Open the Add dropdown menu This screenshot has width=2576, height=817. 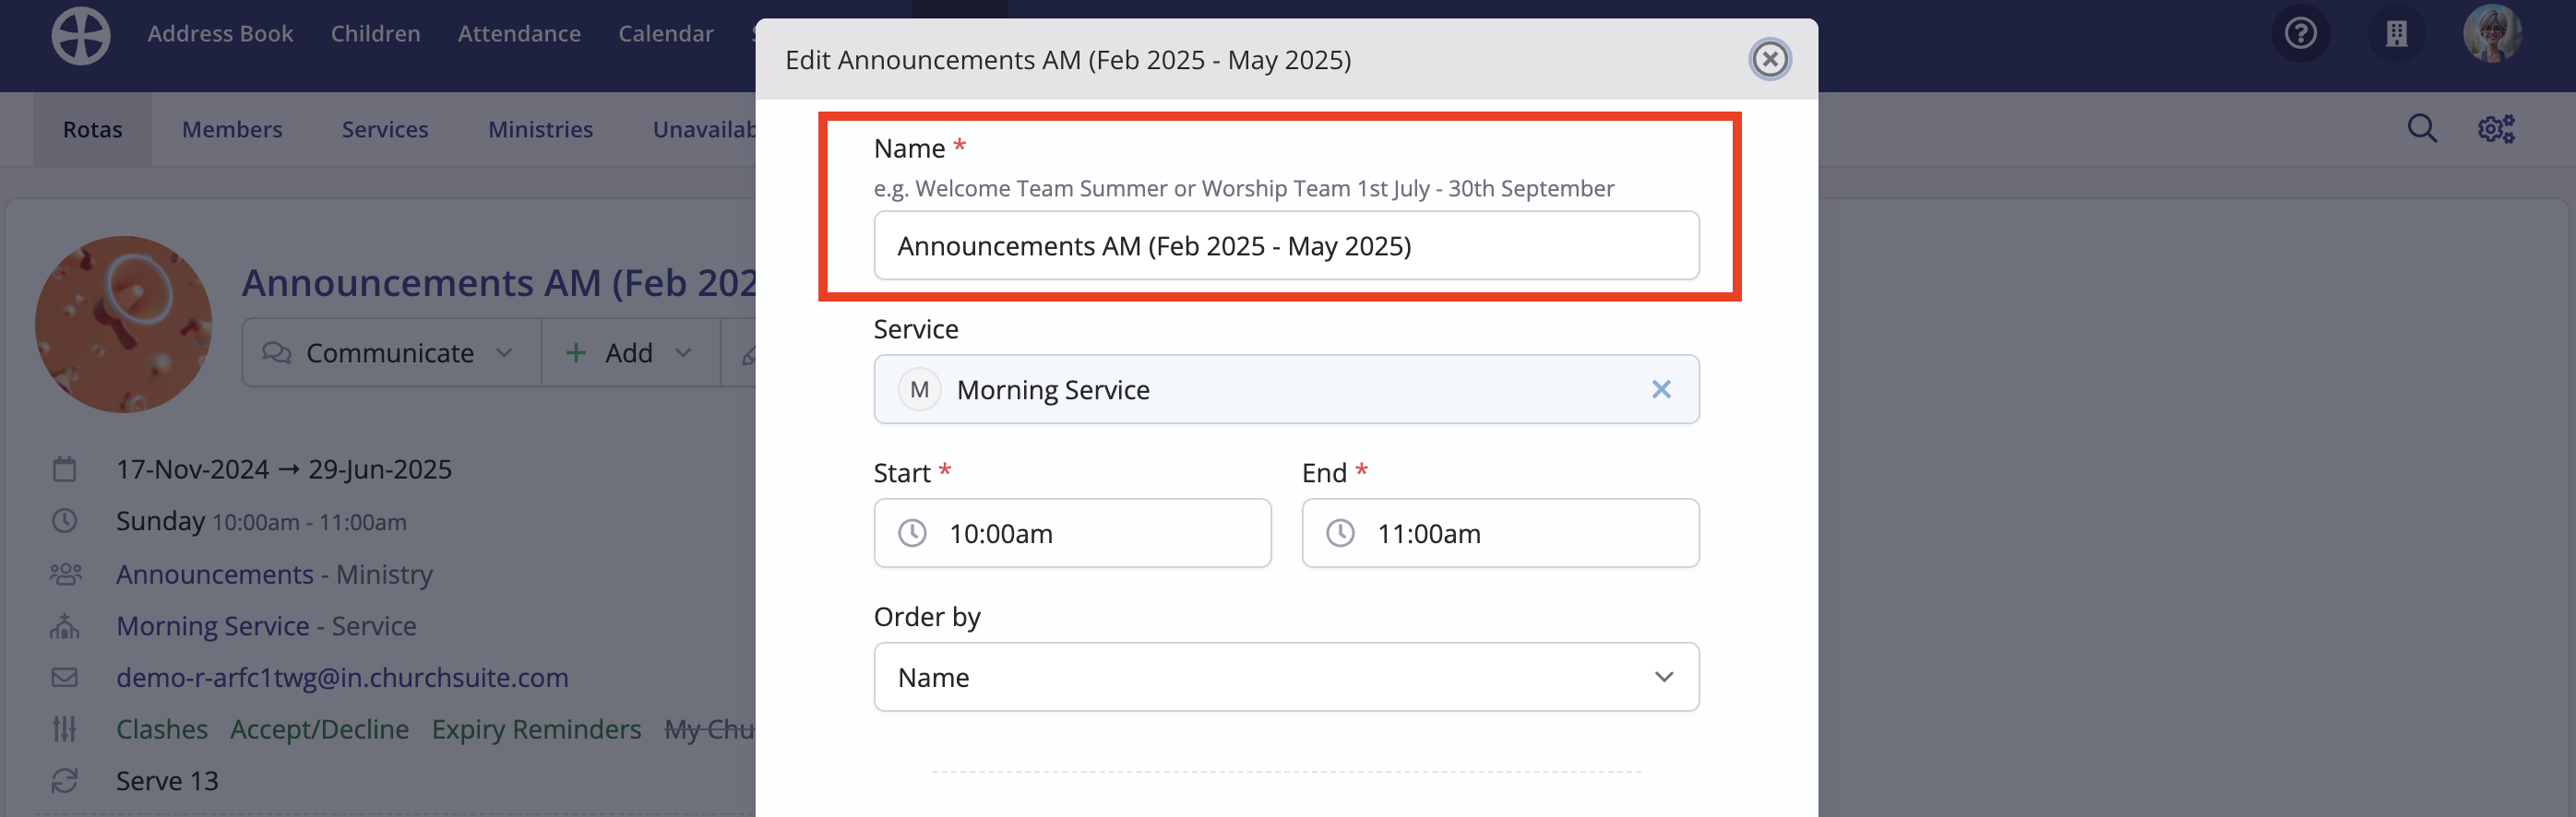tap(630, 353)
